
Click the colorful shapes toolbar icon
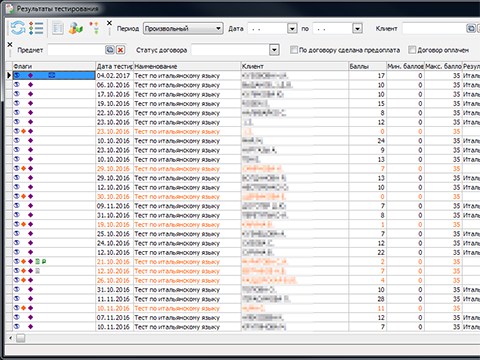pyautogui.click(x=76, y=28)
